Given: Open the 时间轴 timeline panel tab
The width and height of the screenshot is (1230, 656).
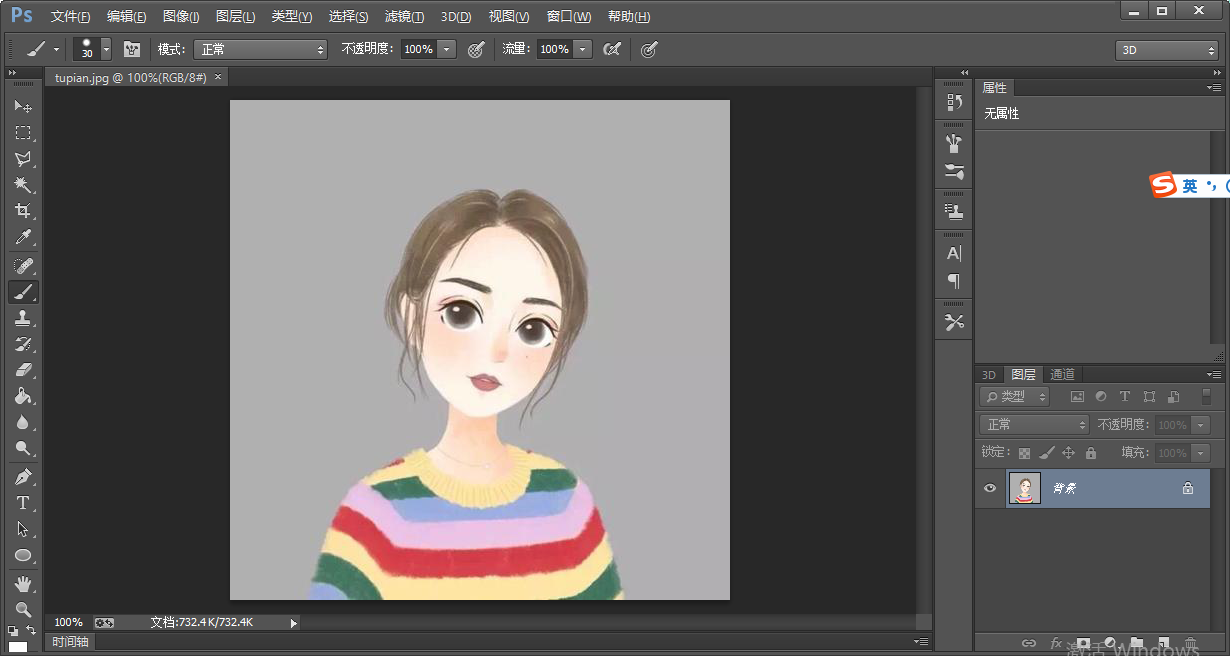Looking at the screenshot, I should (71, 642).
